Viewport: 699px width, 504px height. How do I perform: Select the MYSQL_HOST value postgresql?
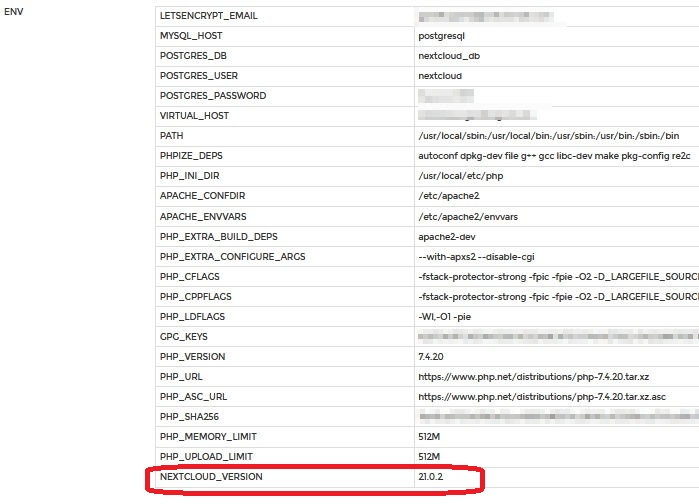click(x=441, y=36)
